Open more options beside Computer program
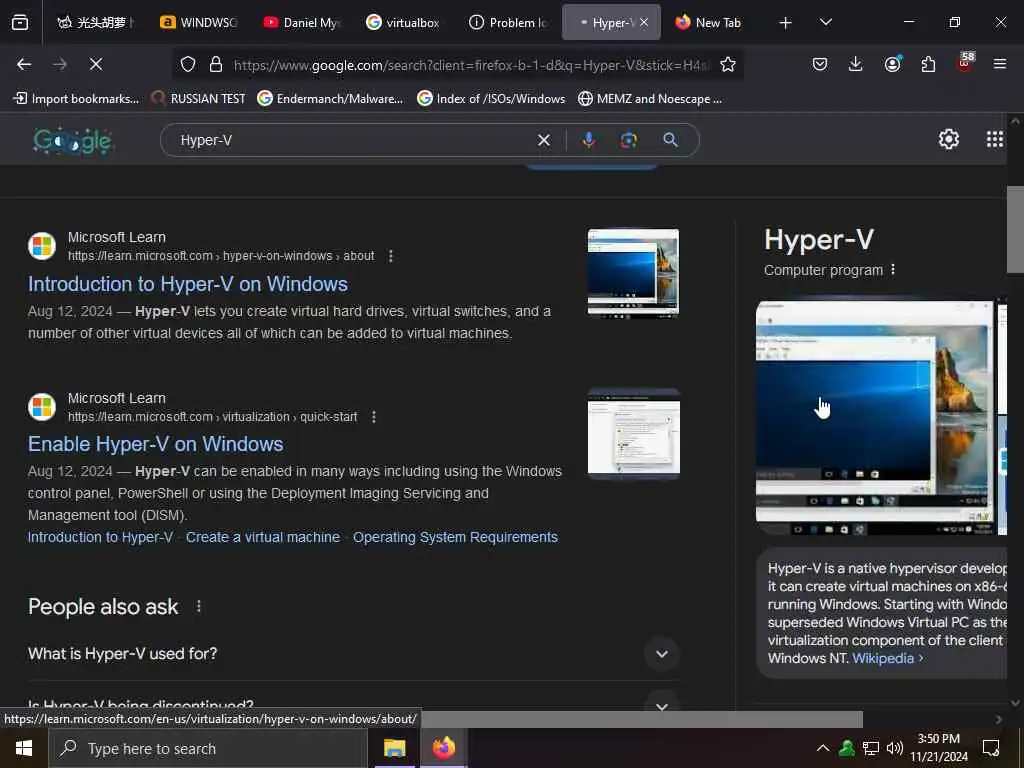Viewport: 1024px width, 768px height. point(893,270)
